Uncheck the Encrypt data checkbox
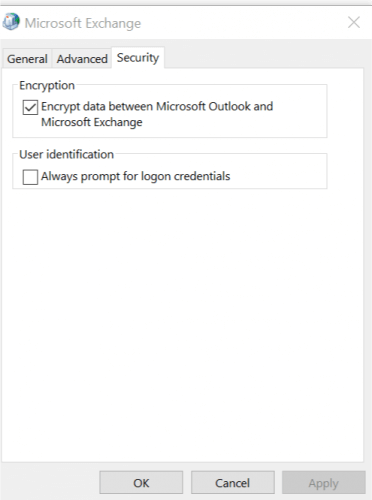The width and height of the screenshot is (372, 500). (x=30, y=107)
